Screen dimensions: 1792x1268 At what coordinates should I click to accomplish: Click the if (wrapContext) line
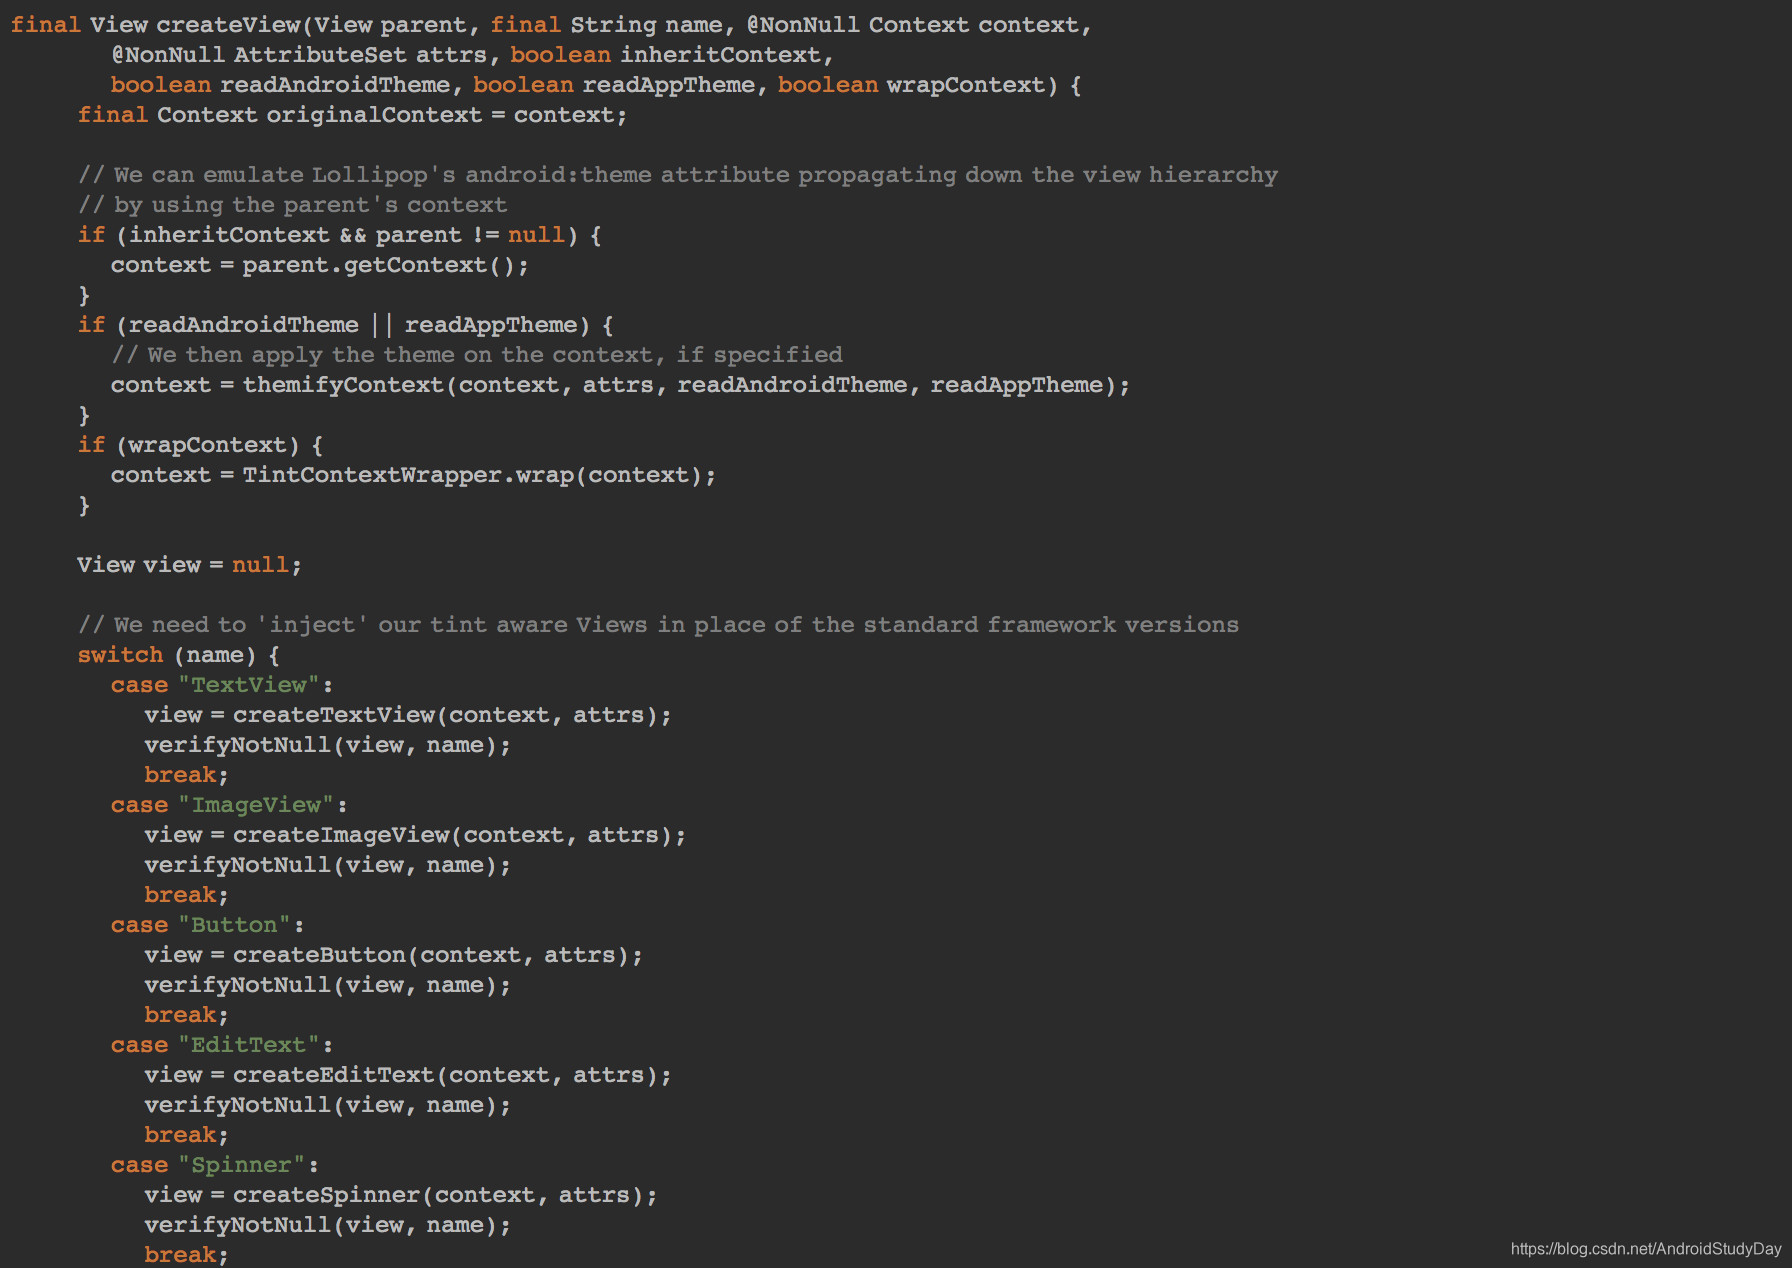click(200, 445)
